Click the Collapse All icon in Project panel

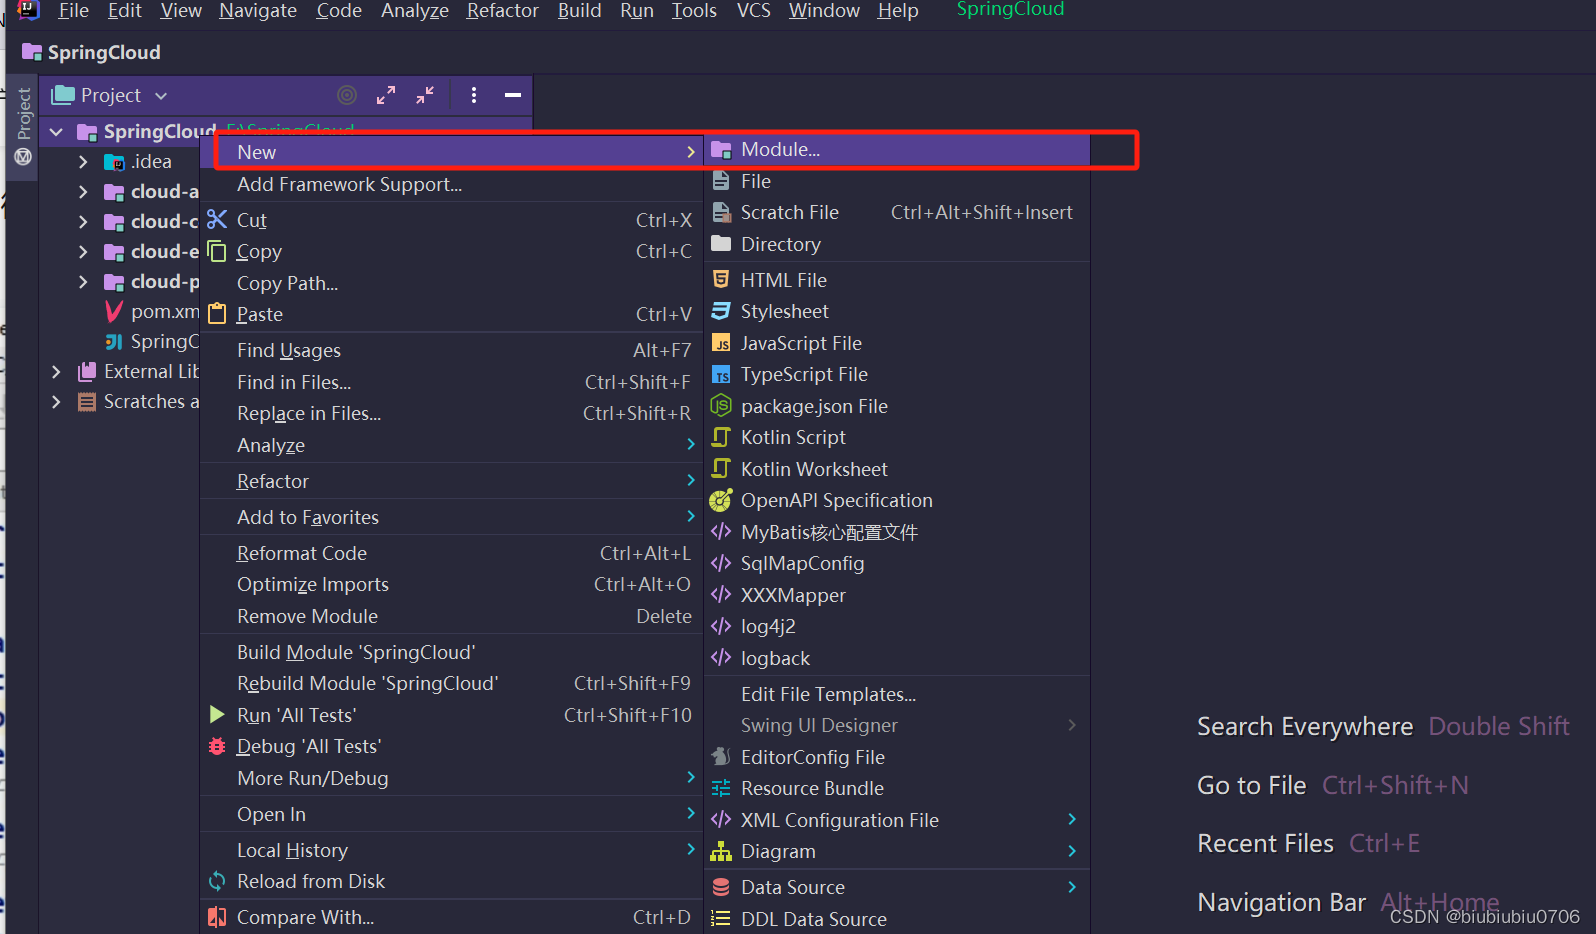pyautogui.click(x=425, y=95)
